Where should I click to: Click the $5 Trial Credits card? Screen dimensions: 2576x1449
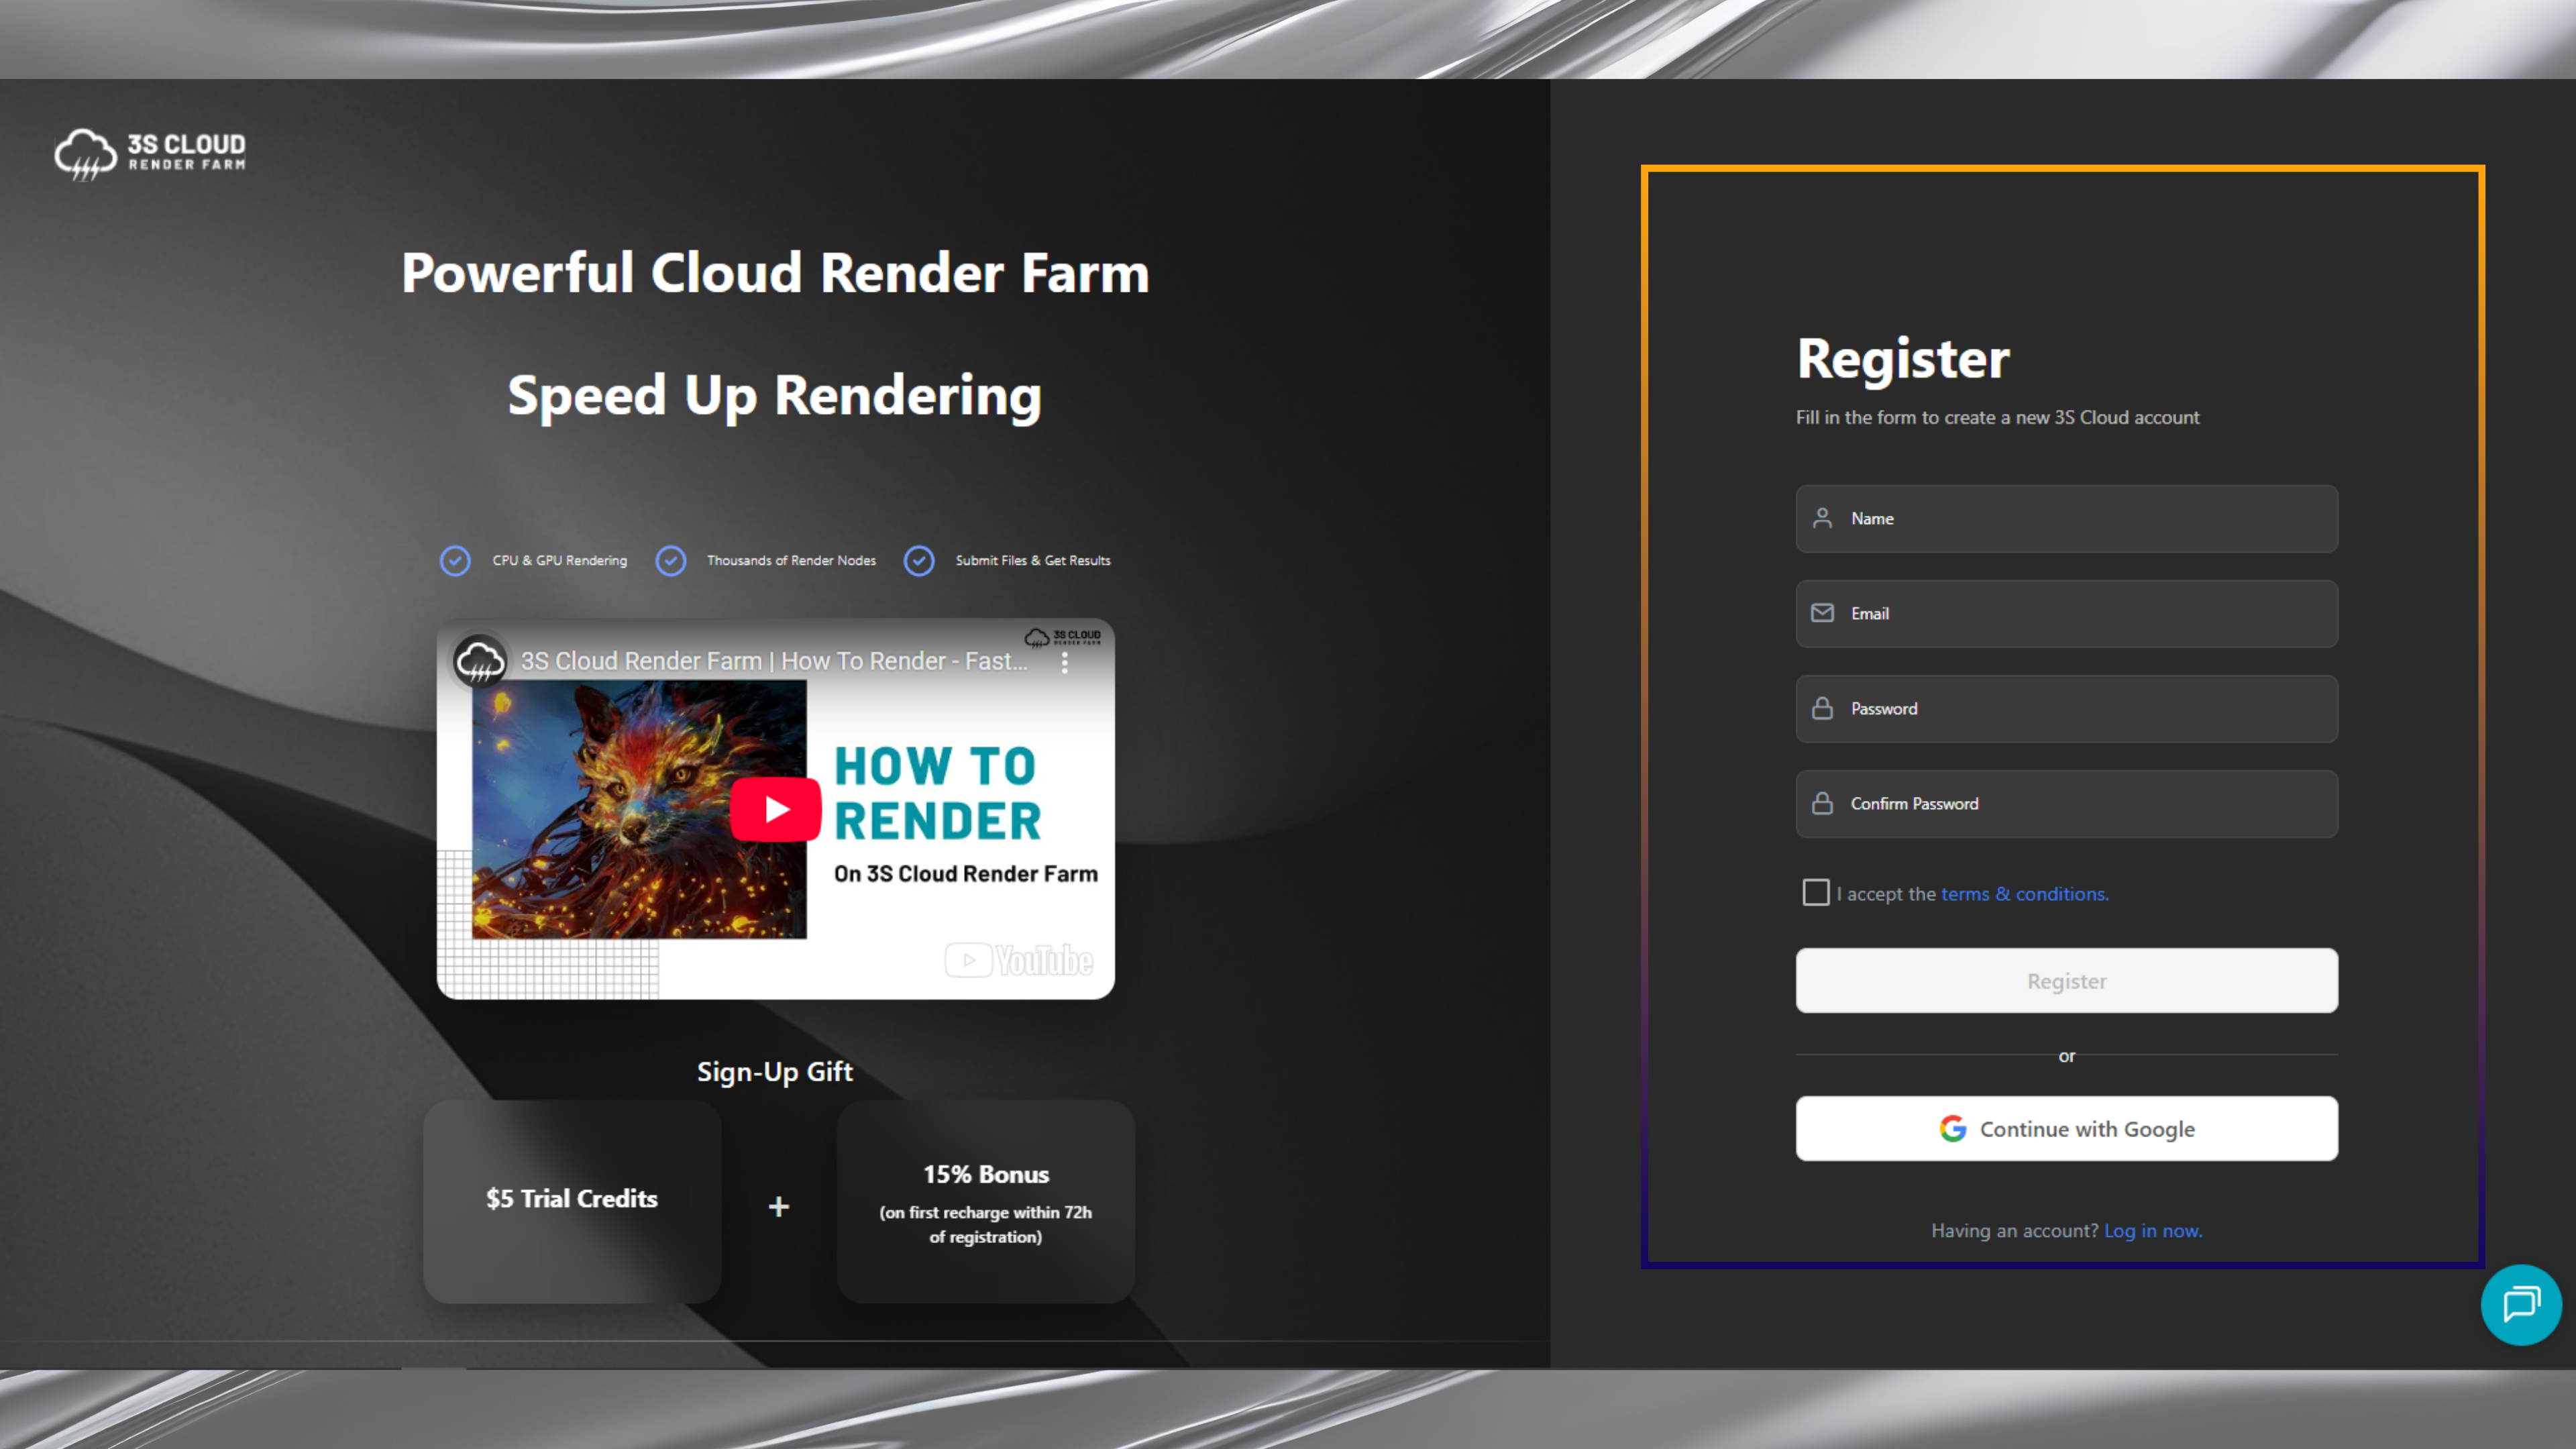(572, 1200)
